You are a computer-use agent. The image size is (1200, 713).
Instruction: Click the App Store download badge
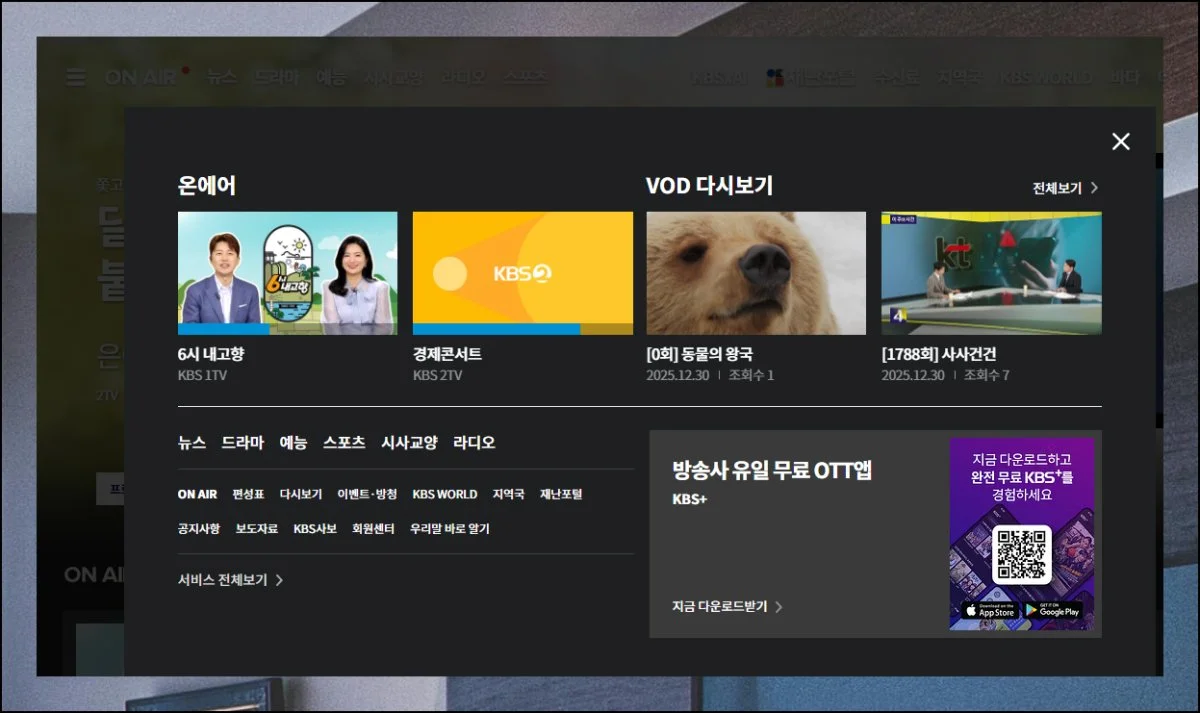(x=988, y=610)
